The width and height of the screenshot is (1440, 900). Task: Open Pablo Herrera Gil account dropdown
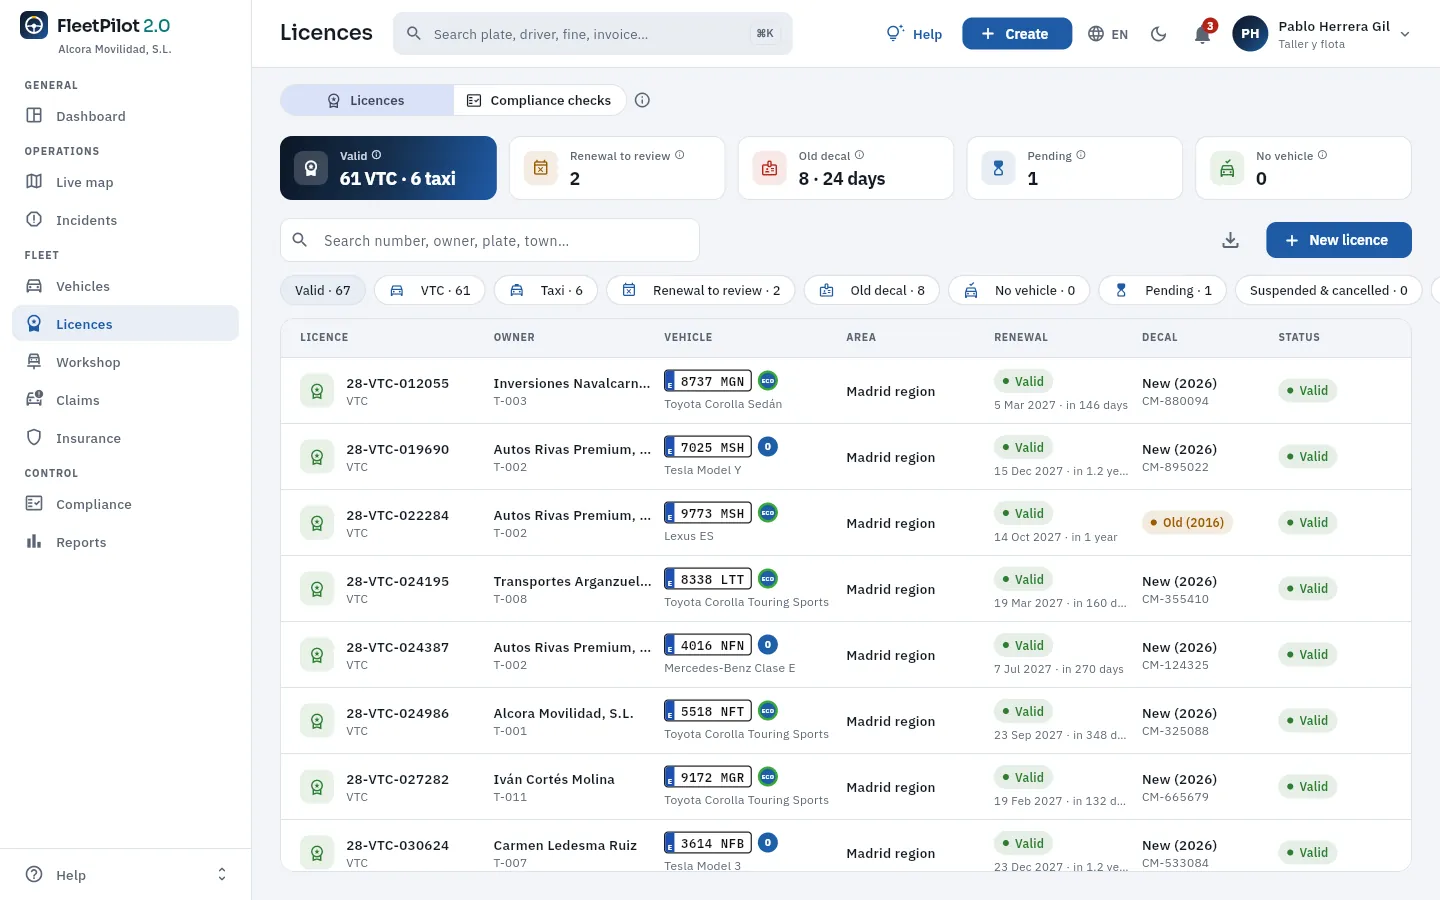[x=1321, y=34]
